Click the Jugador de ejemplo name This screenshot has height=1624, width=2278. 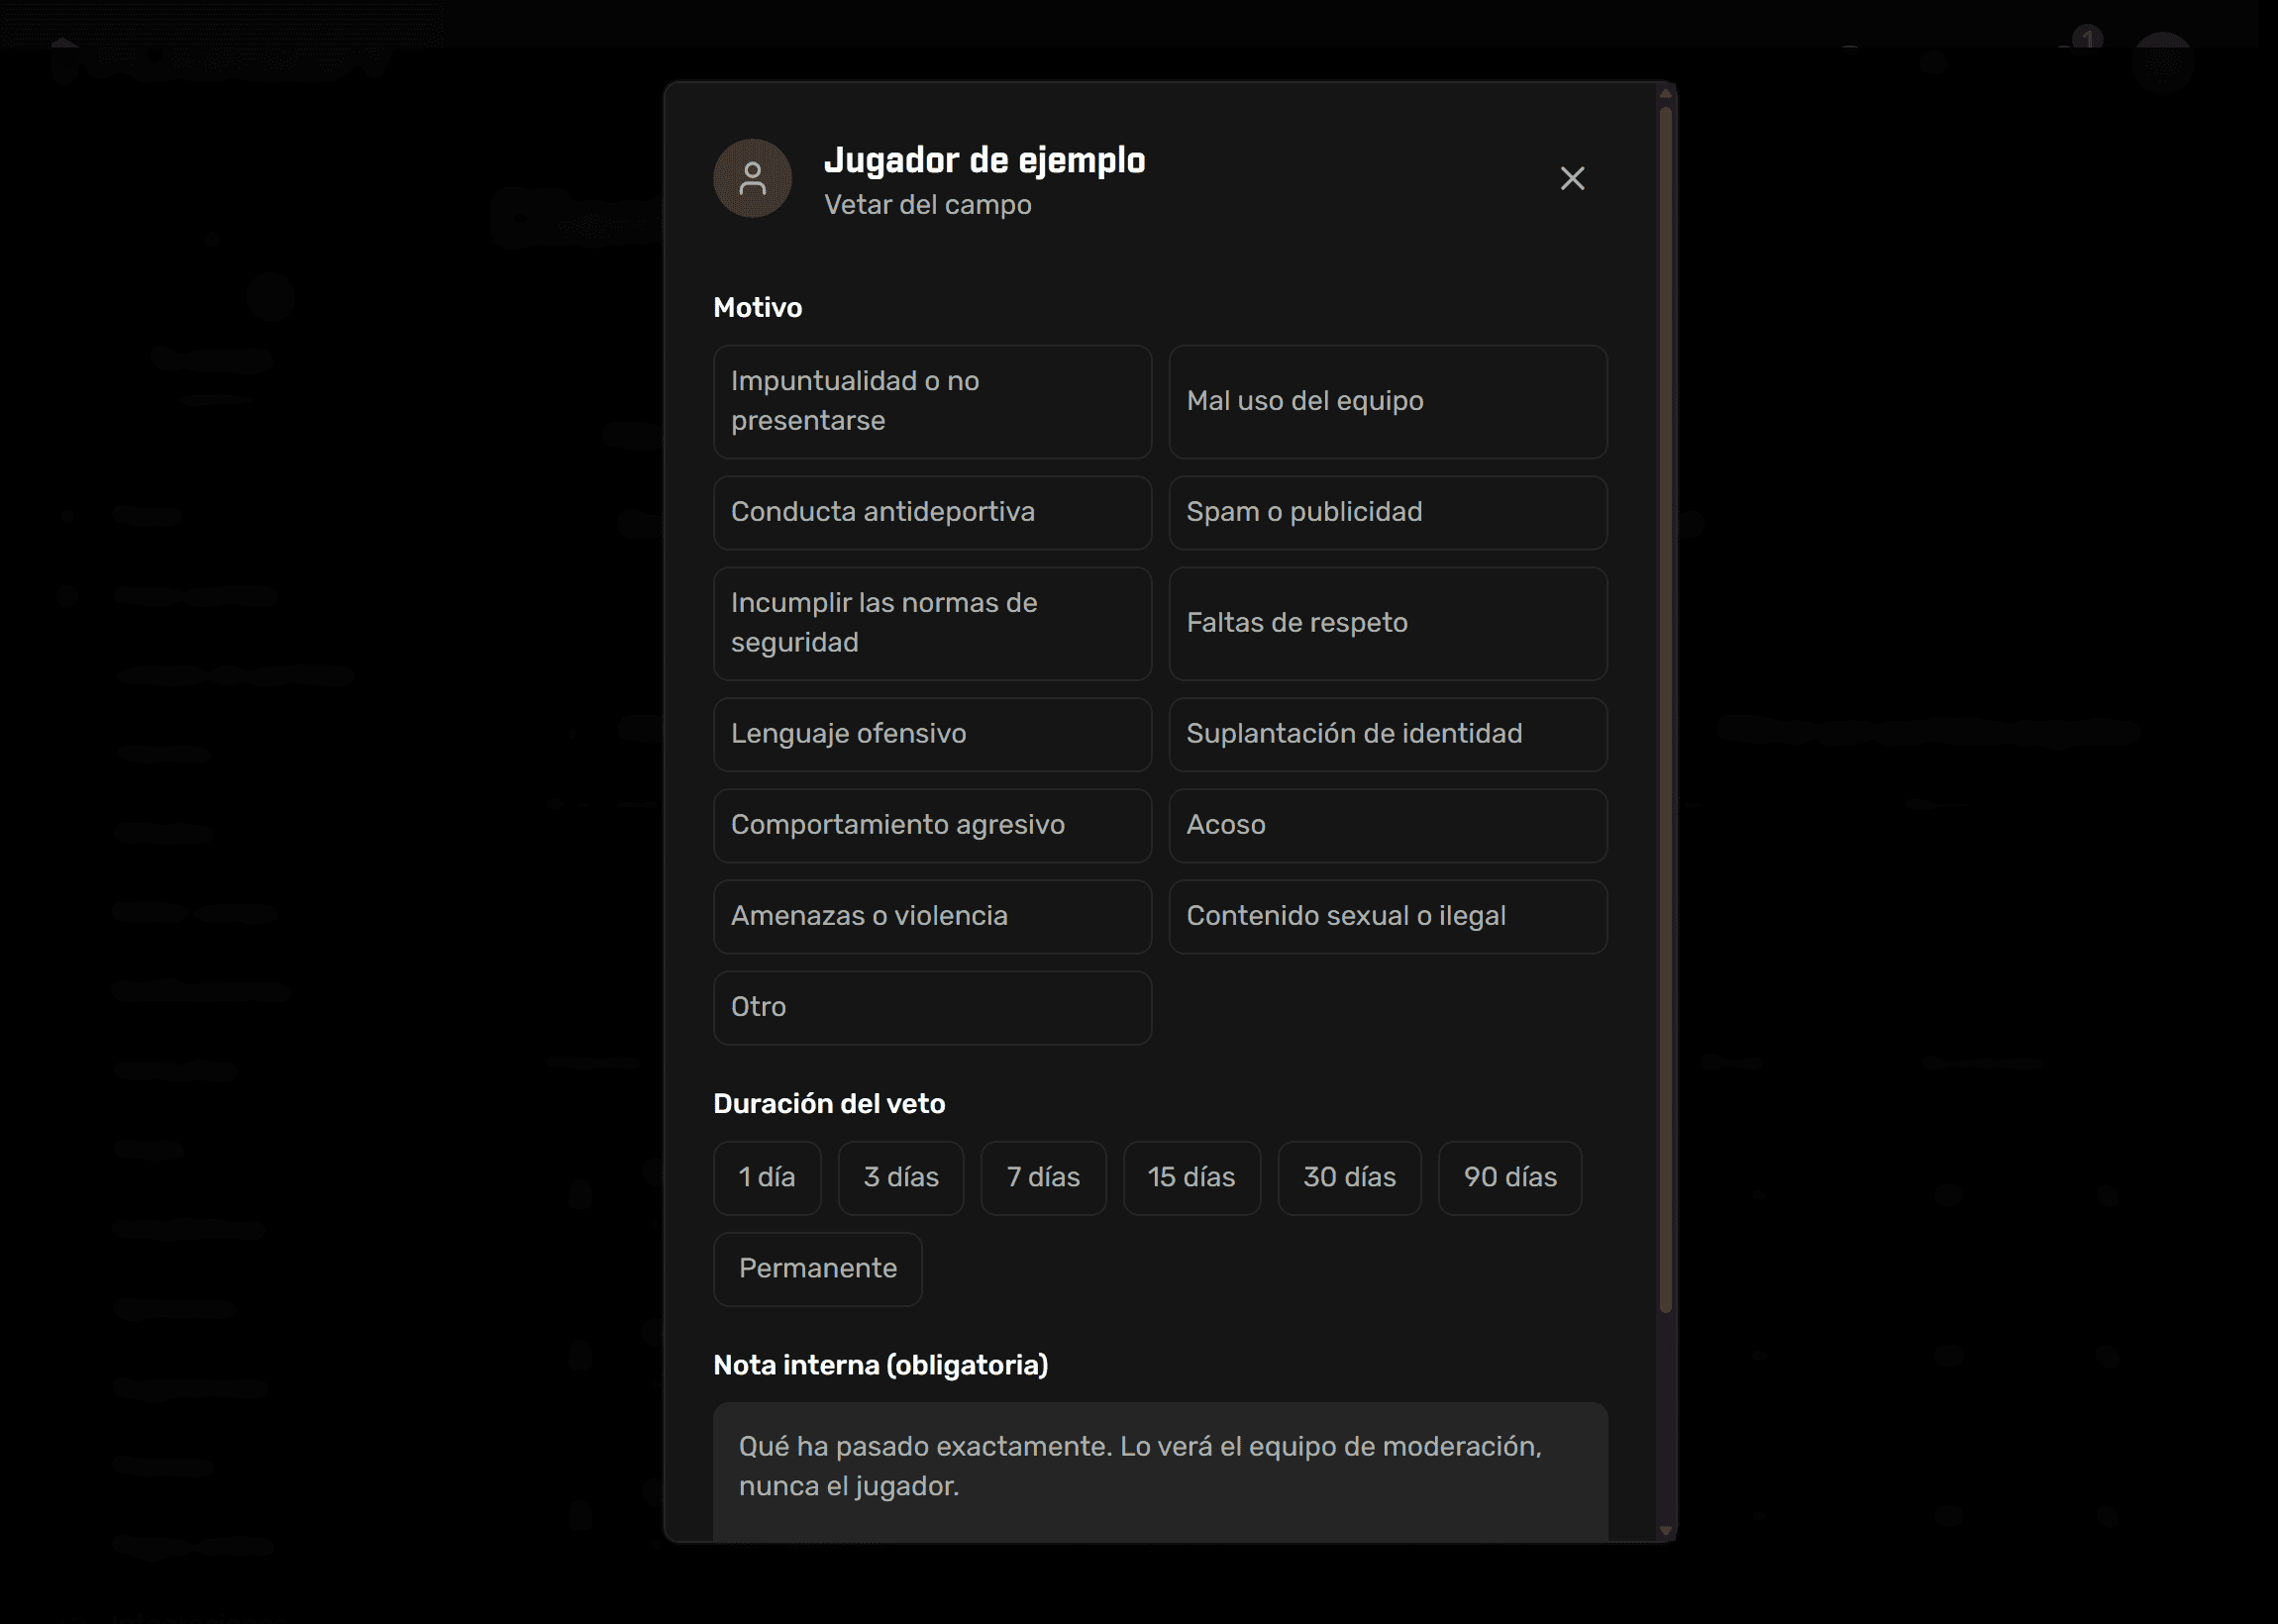tap(984, 160)
